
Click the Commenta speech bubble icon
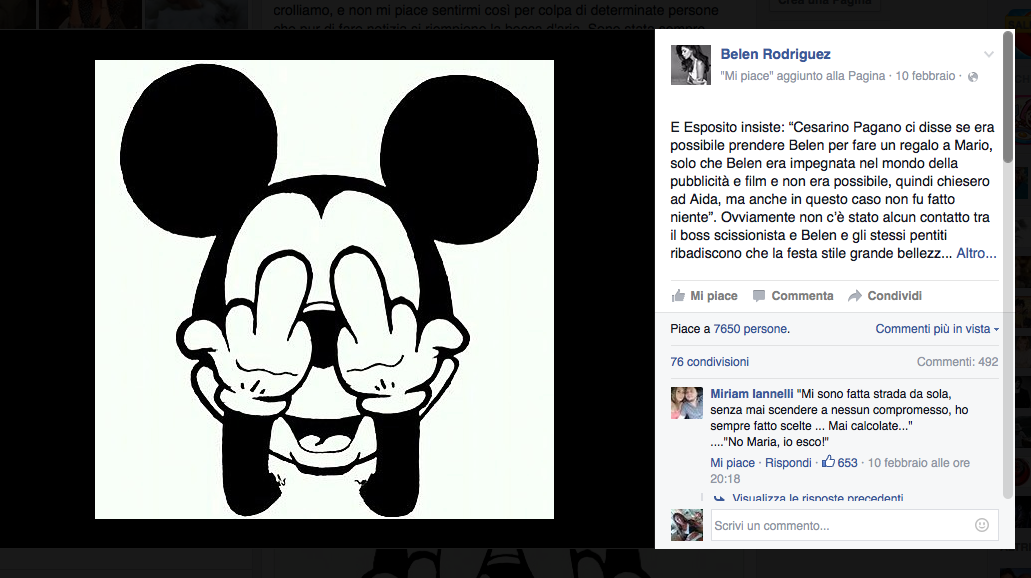[759, 296]
